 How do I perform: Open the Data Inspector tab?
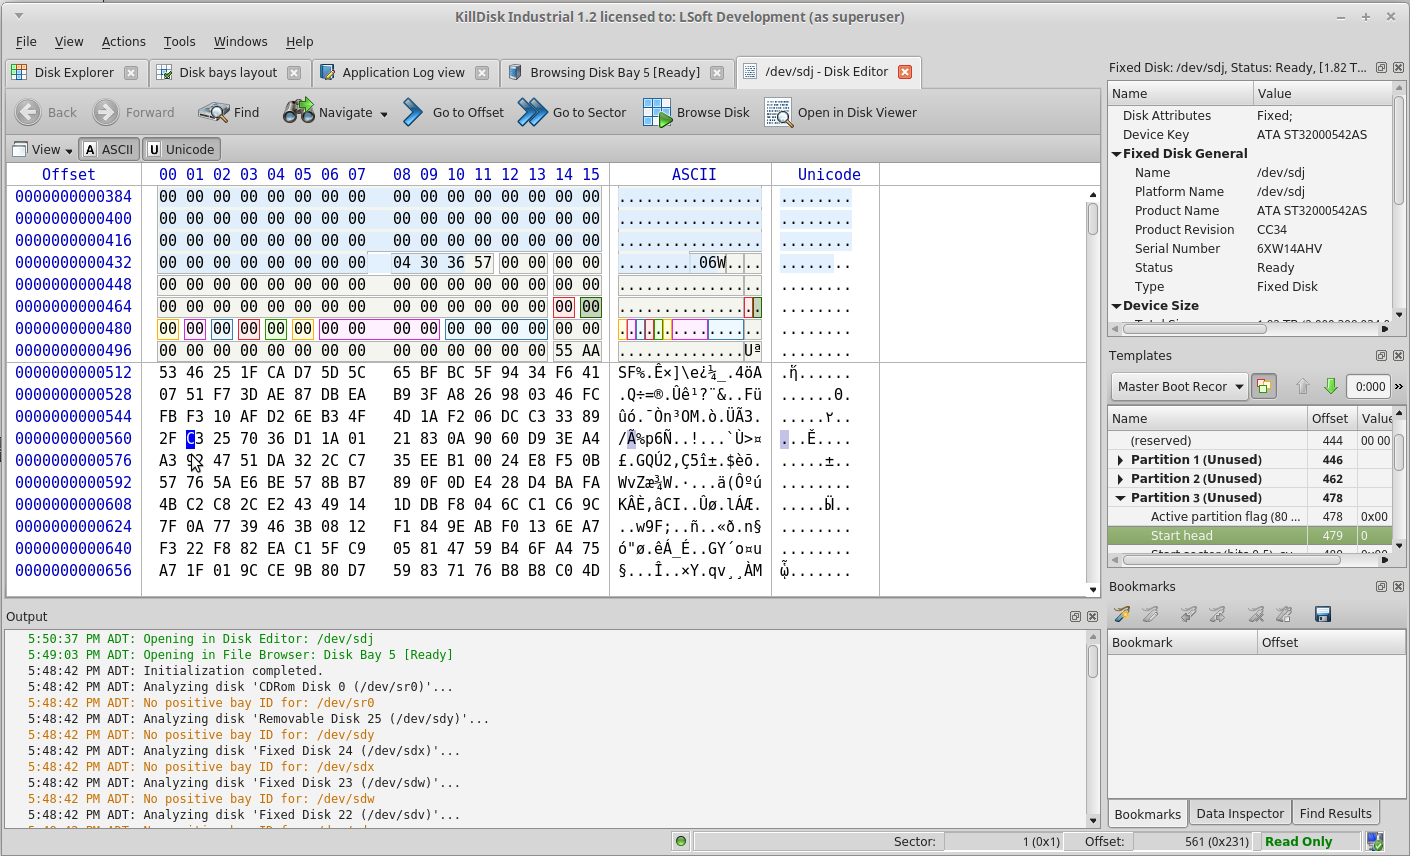[x=1239, y=813]
